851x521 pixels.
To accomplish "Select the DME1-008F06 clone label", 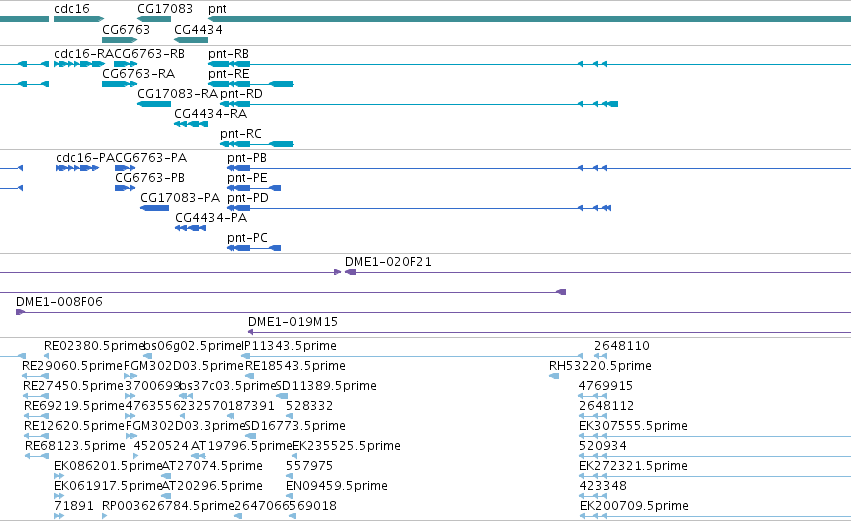I will coord(59,302).
